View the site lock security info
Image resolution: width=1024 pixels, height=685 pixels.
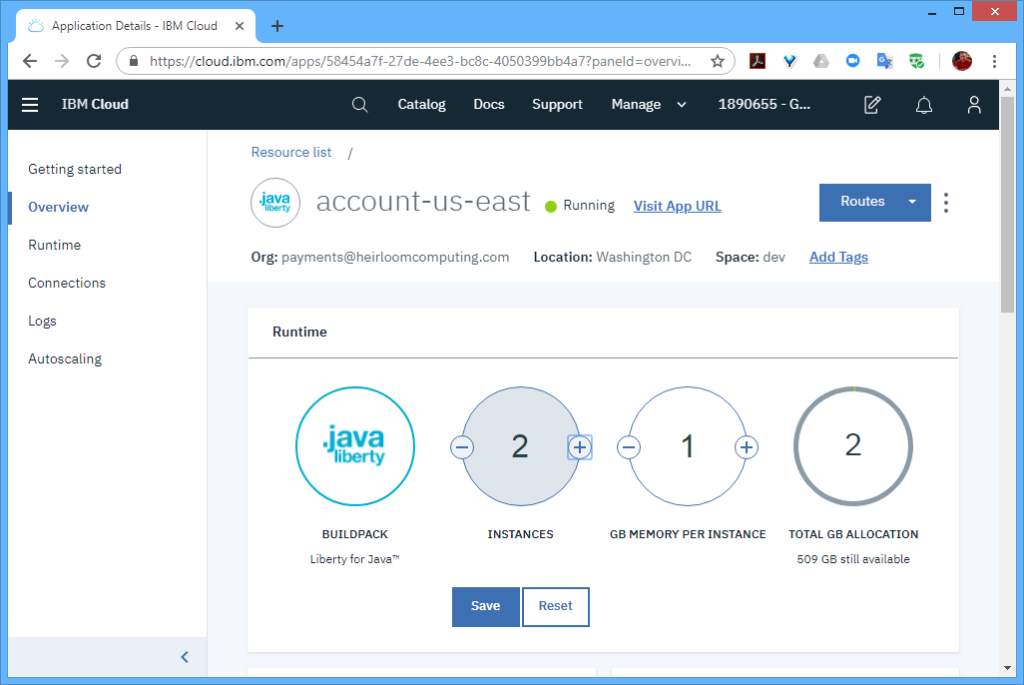pos(134,61)
